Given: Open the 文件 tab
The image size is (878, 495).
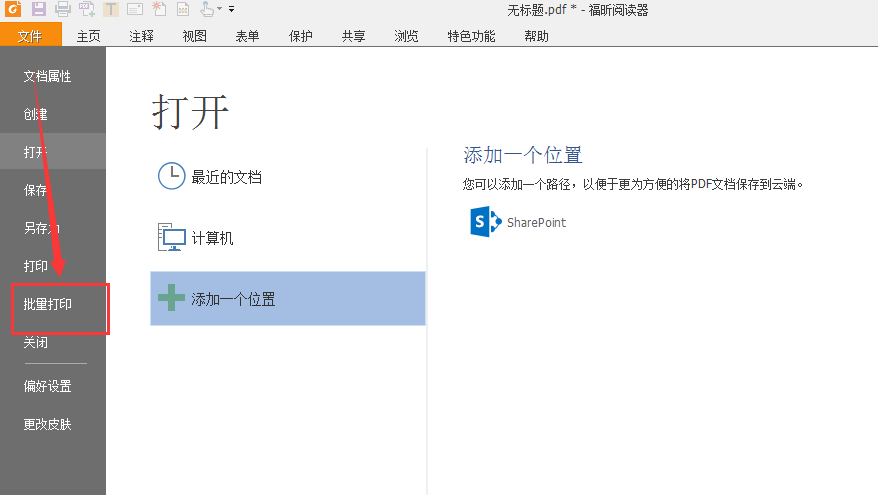Looking at the screenshot, I should 30,35.
